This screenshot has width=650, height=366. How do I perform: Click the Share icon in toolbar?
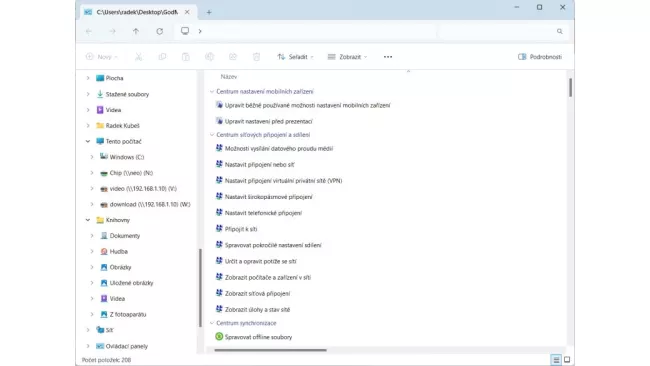233,57
